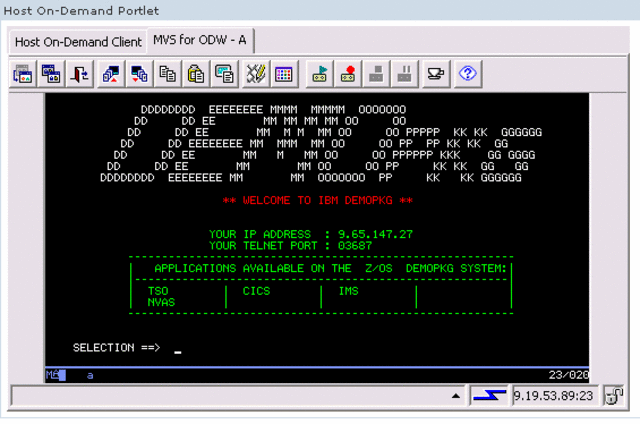Screen dimensions: 640x424
Task: Click the disconnect door icon
Action: 80,74
